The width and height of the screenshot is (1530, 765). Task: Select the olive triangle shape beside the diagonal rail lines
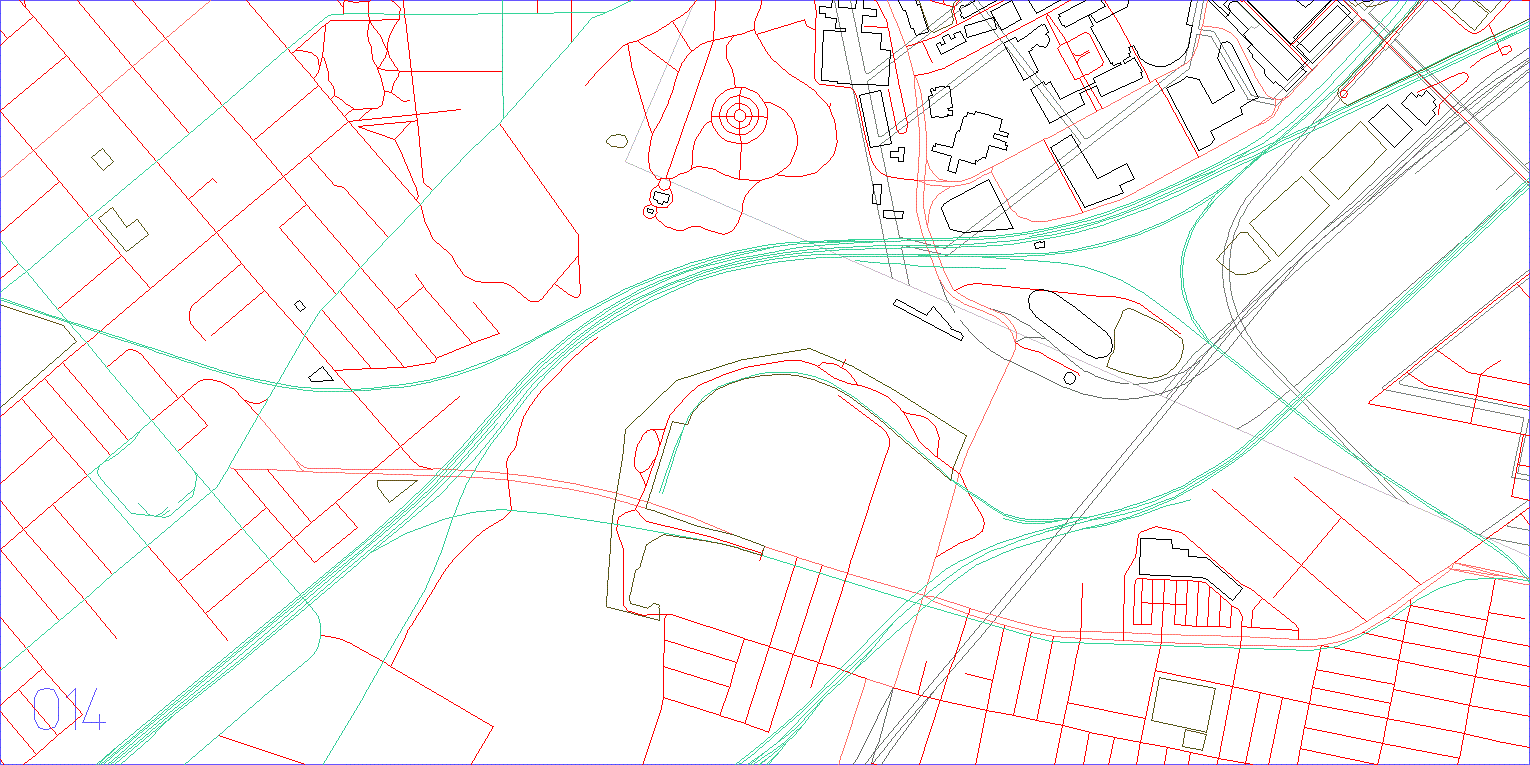pos(396,489)
